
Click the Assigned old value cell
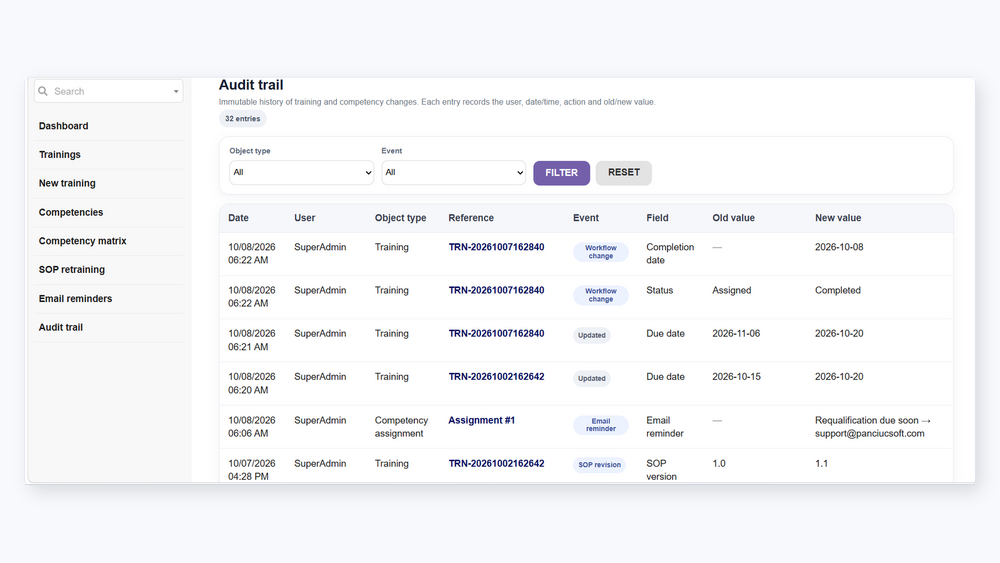tap(732, 290)
